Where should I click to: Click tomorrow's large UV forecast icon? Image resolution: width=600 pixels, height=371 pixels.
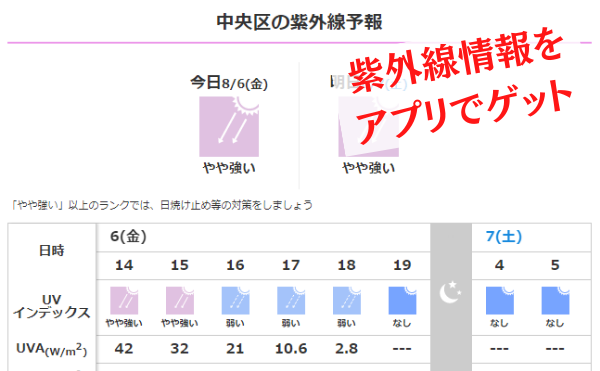[368, 126]
